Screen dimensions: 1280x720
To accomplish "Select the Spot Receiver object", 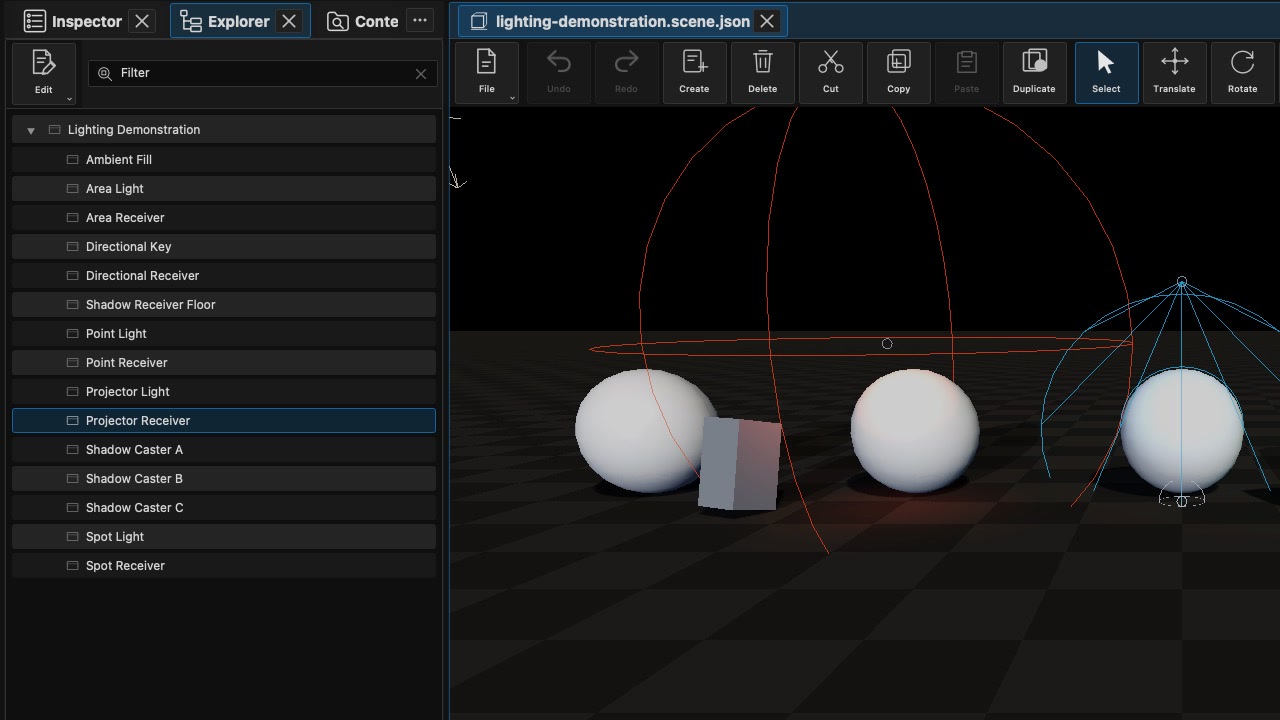I will (x=224, y=566).
